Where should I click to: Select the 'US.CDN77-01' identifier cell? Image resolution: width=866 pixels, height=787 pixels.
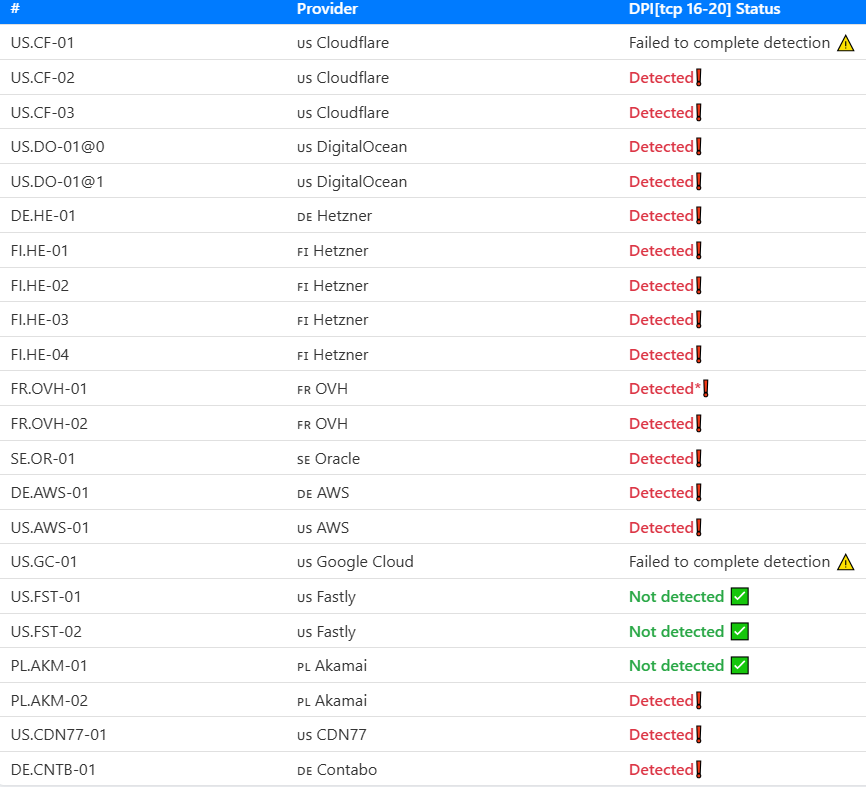coord(59,735)
